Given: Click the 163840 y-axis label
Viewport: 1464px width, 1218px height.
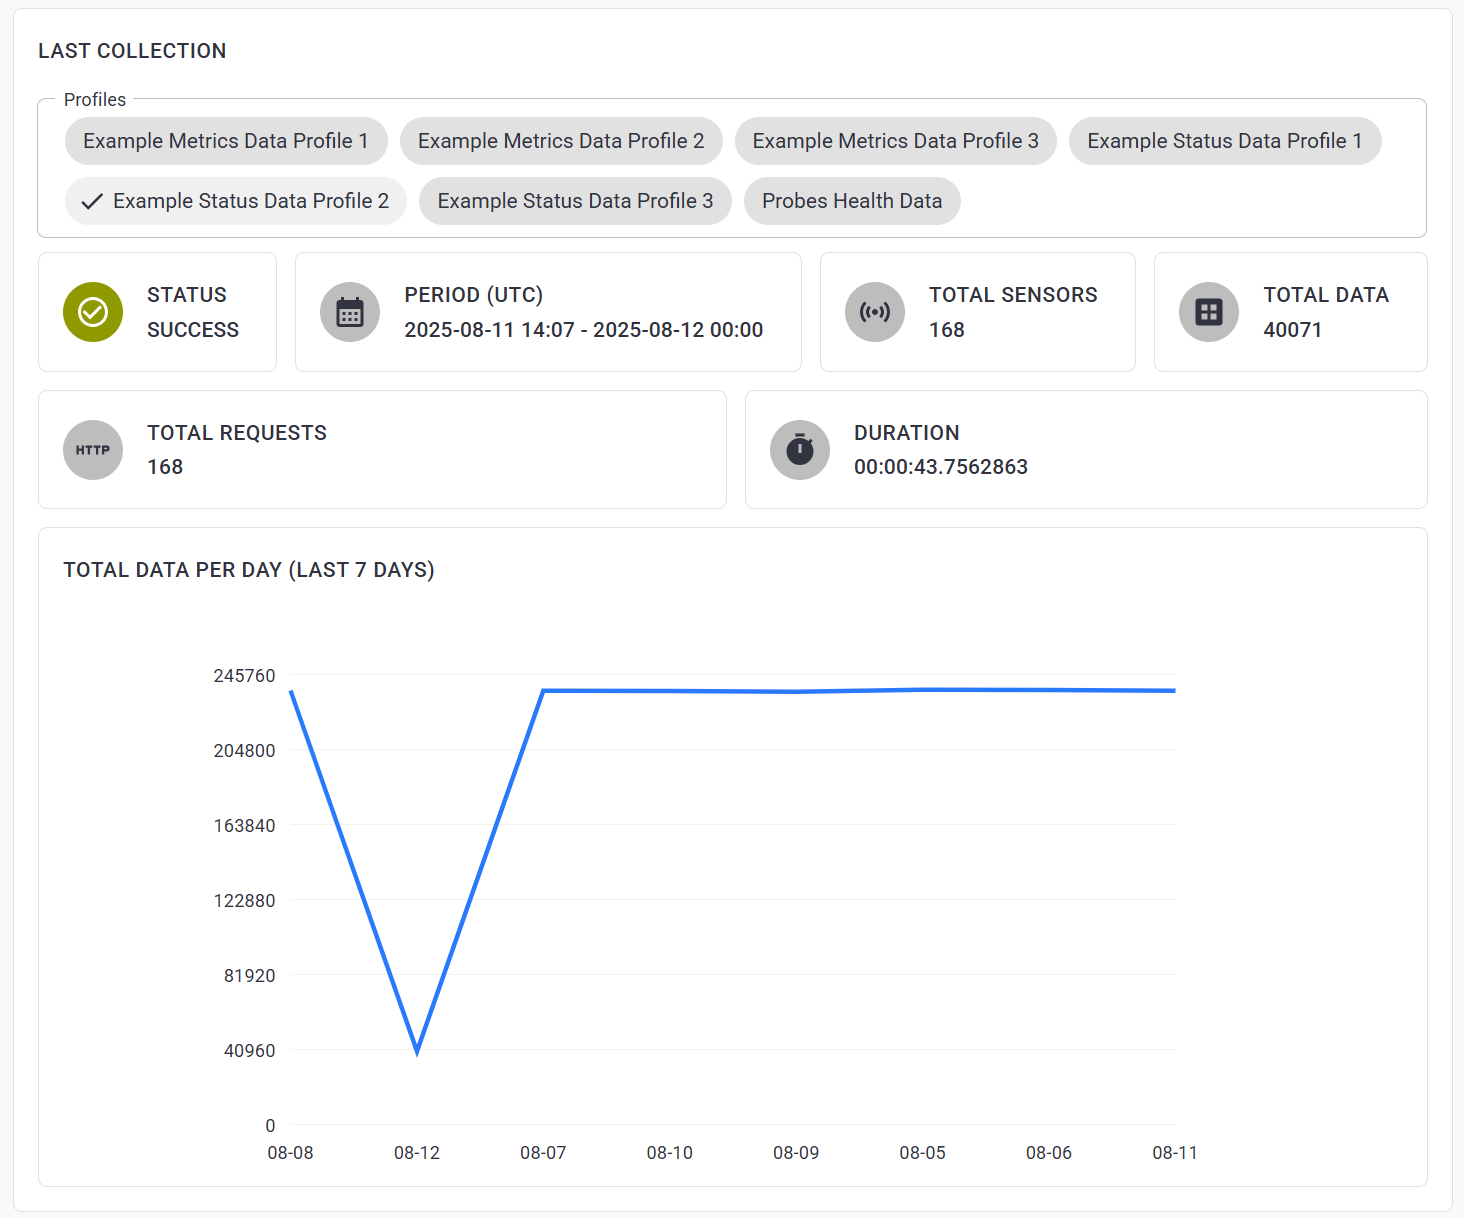Looking at the screenshot, I should tap(244, 826).
